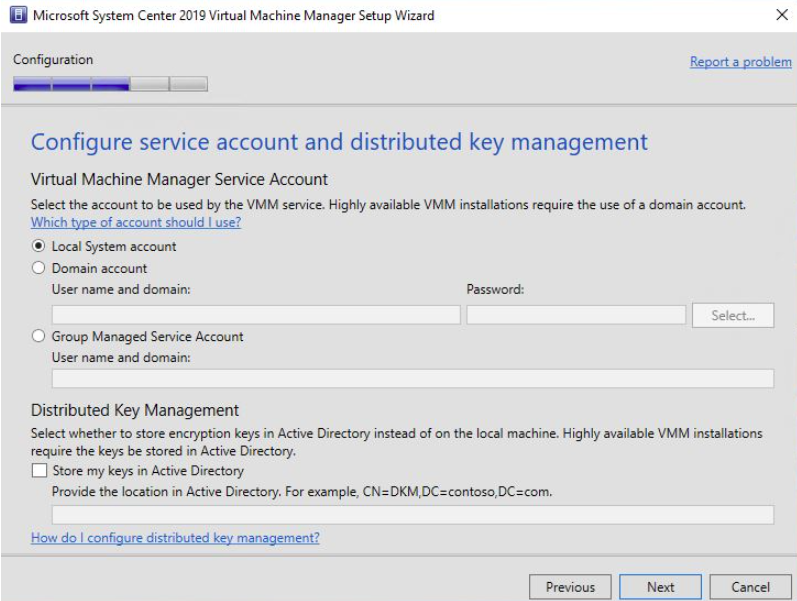Proceed with the Next button
The width and height of the screenshot is (797, 601).
click(660, 587)
